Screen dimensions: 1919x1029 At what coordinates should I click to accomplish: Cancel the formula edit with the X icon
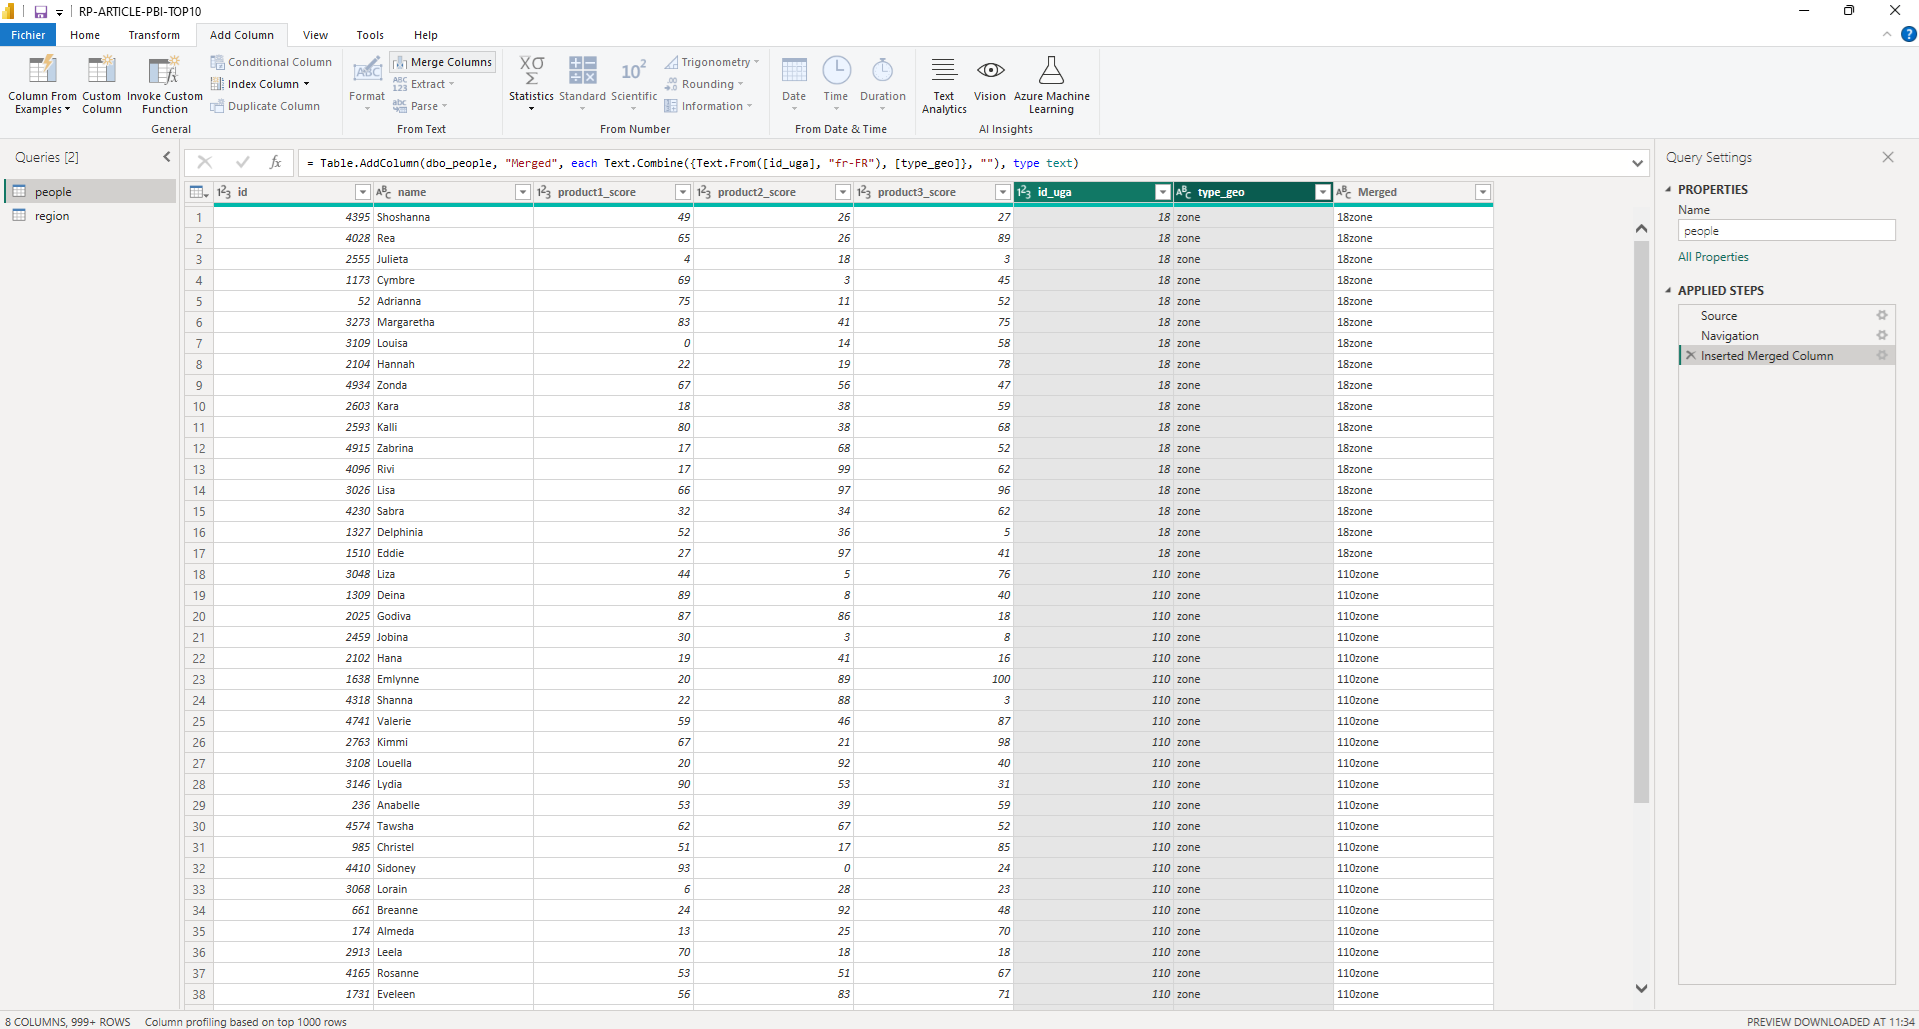[205, 162]
